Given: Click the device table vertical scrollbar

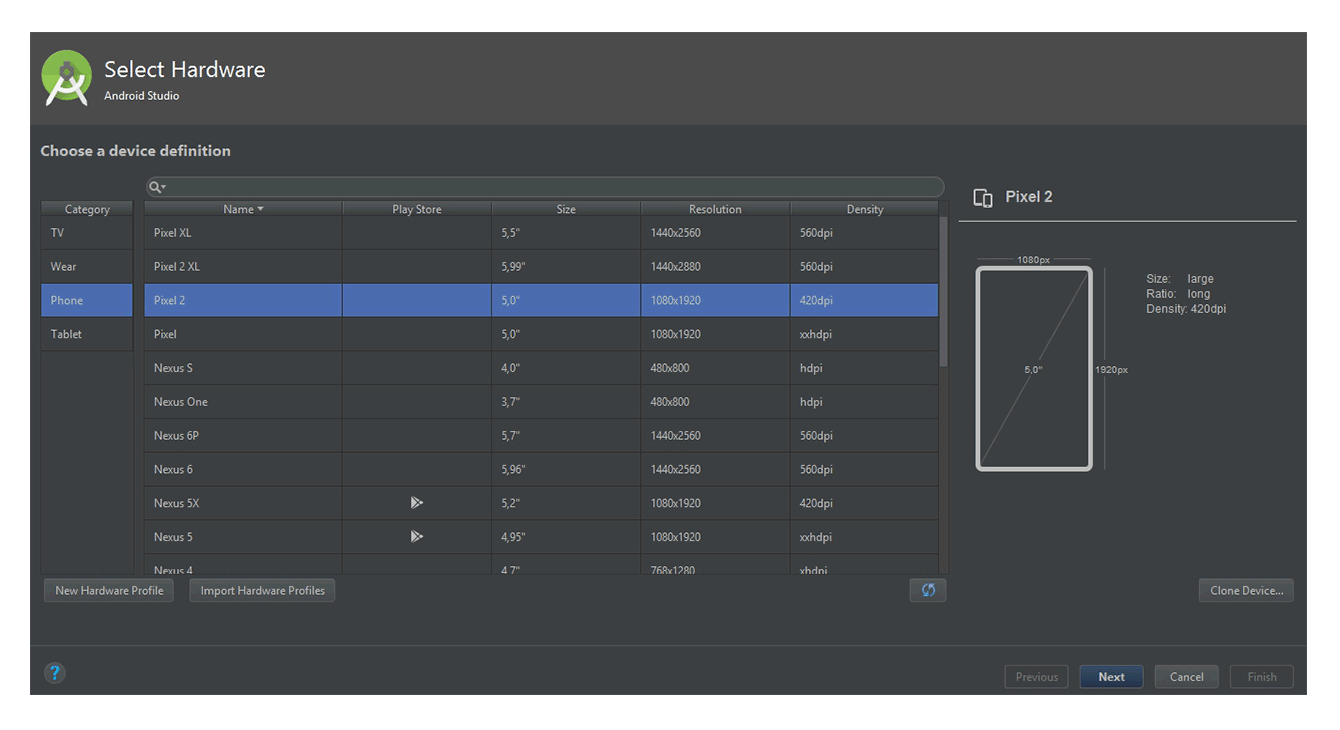Looking at the screenshot, I should point(944,290).
